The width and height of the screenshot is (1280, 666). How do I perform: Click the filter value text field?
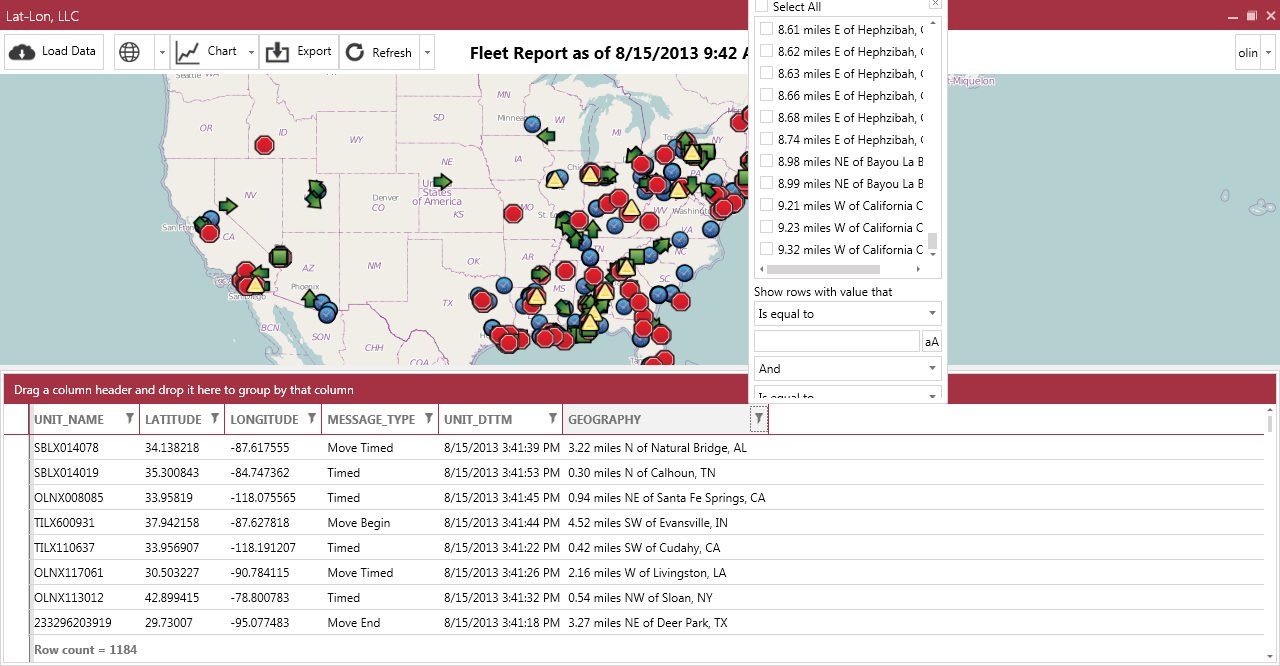click(x=836, y=342)
